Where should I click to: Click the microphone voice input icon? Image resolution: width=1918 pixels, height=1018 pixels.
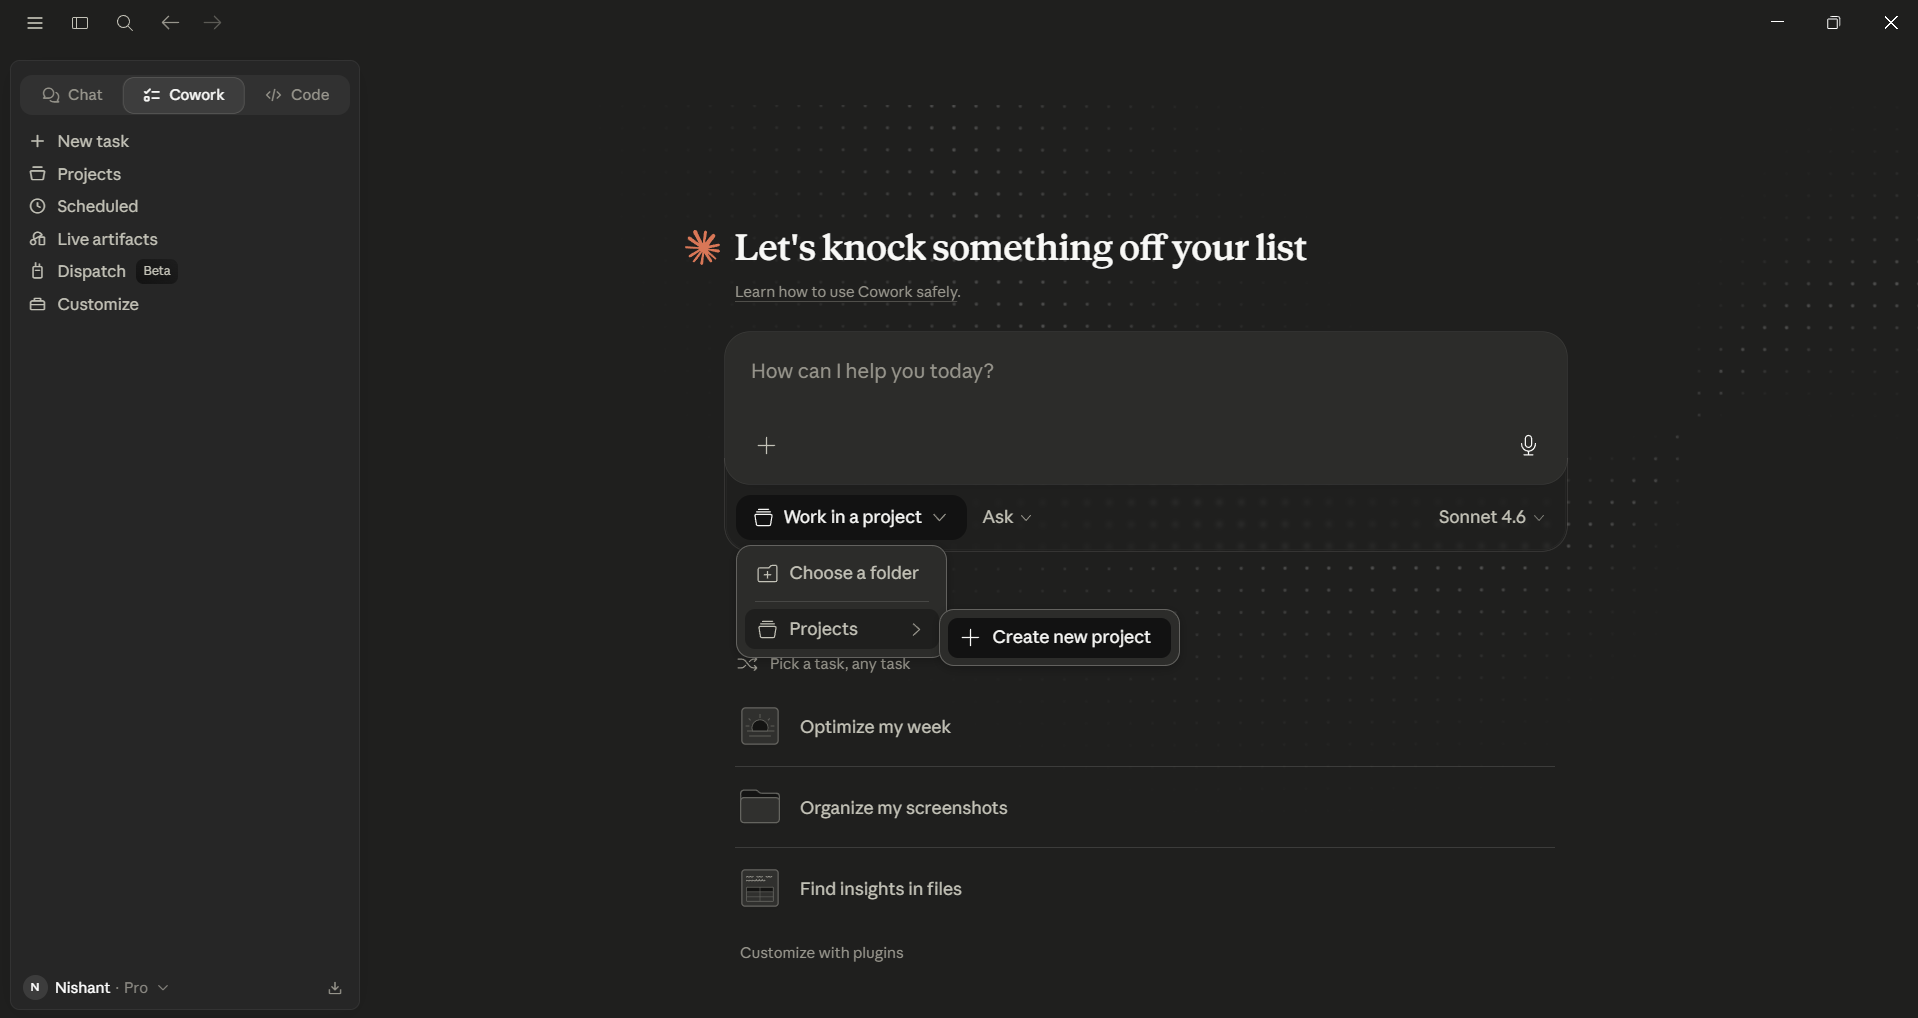pos(1528,445)
